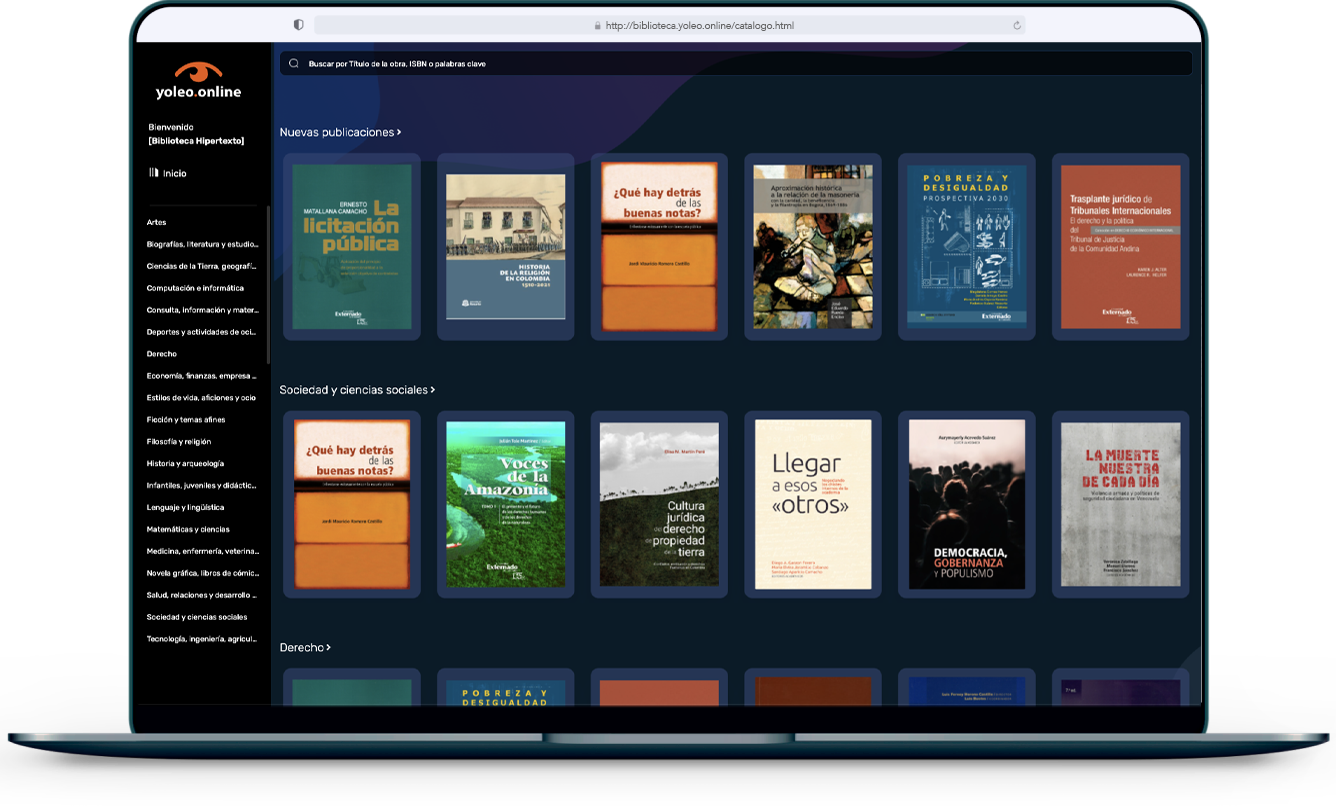Image resolution: width=1336 pixels, height=808 pixels.
Task: Open Voces de la Amazonía book cover
Action: point(505,504)
